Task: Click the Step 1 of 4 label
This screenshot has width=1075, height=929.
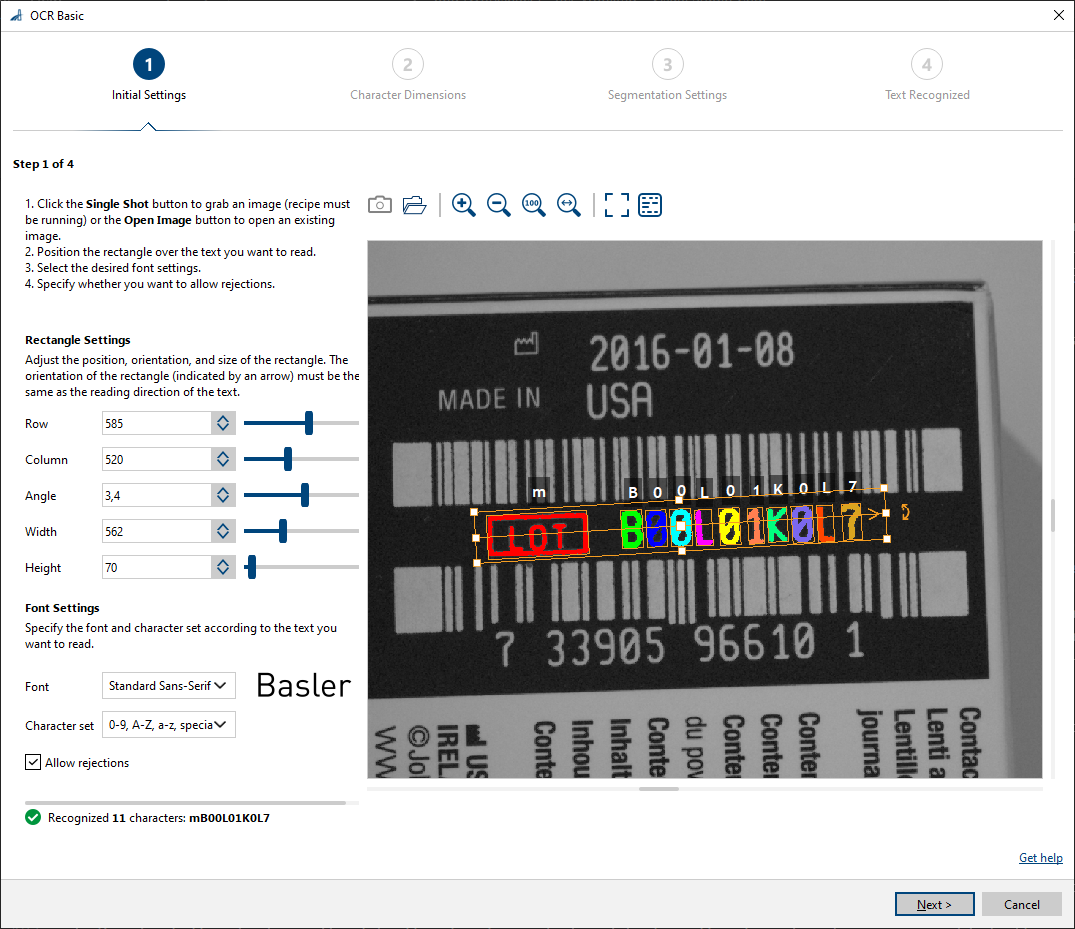Action: [43, 164]
